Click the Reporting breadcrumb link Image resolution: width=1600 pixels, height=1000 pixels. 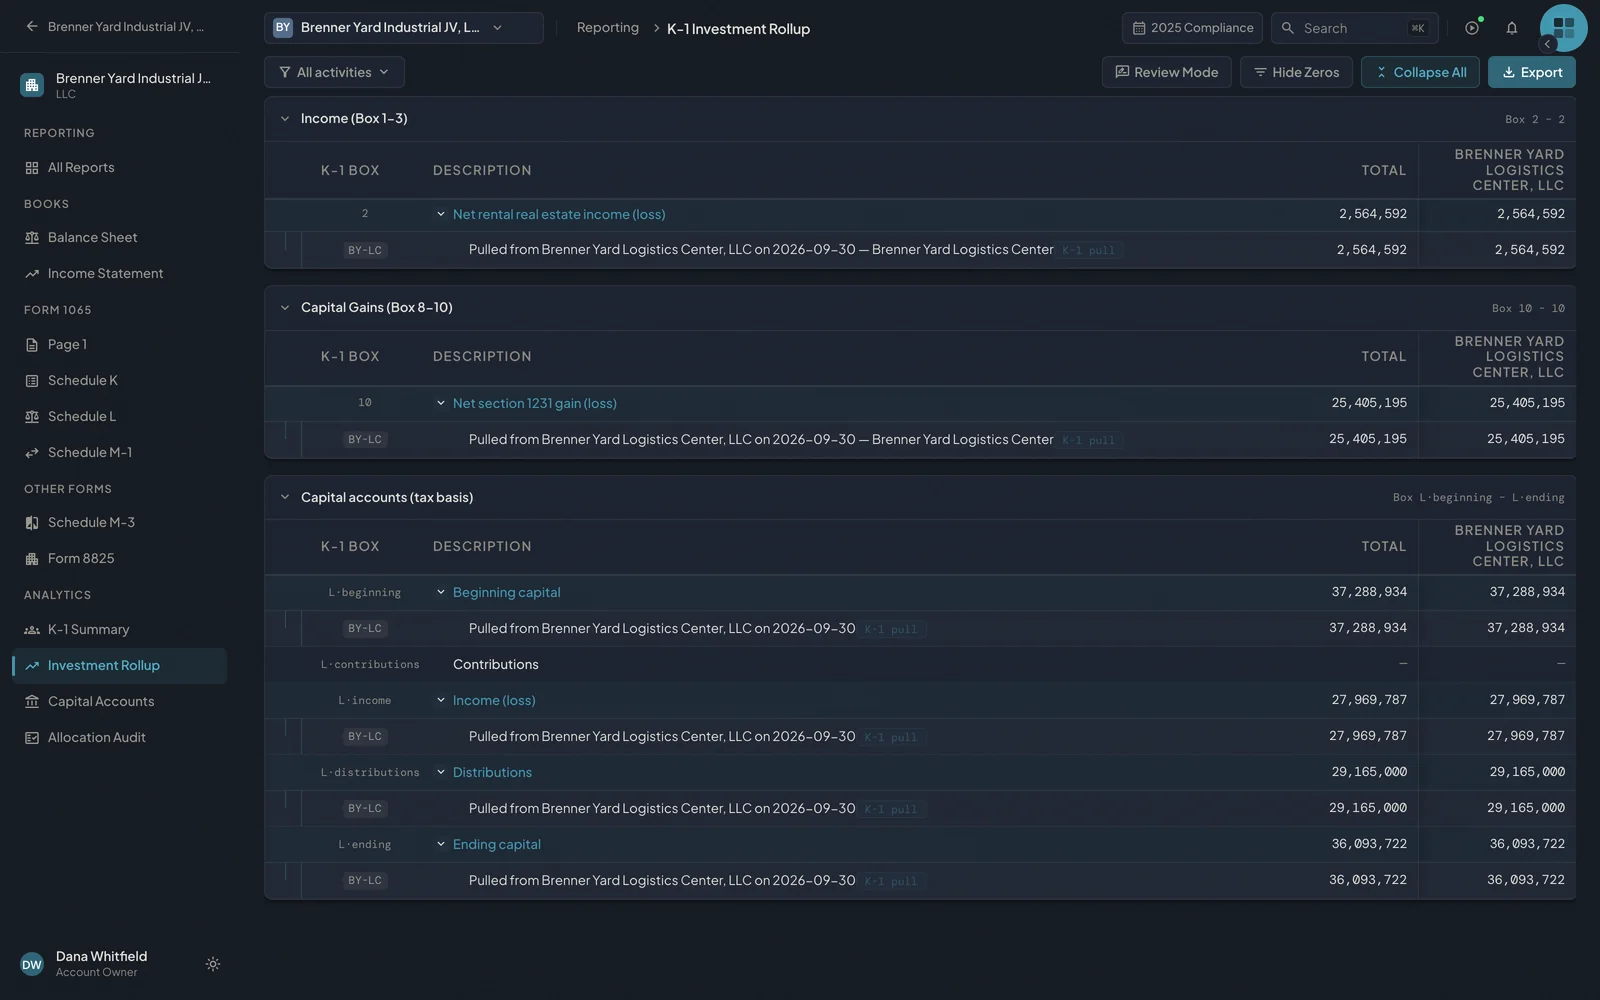pyautogui.click(x=608, y=28)
